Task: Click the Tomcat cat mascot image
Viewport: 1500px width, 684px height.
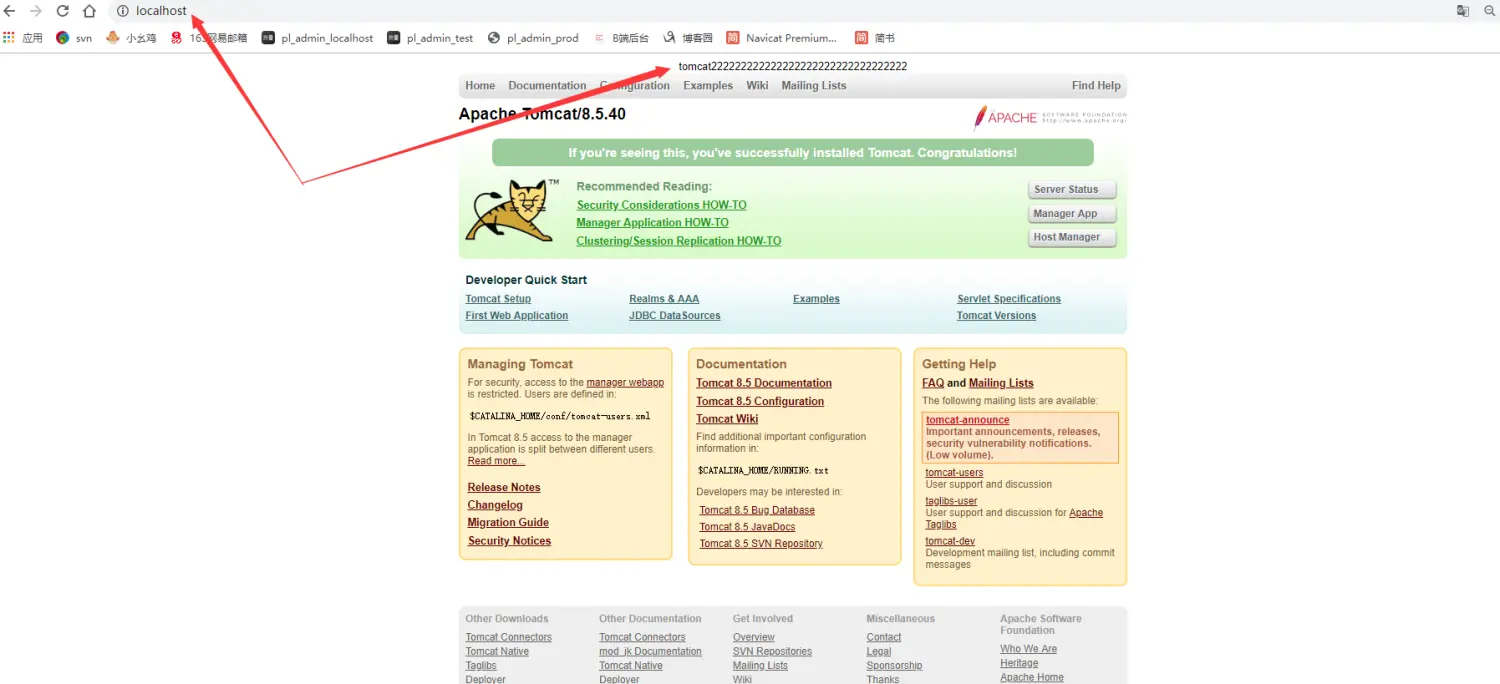Action: (511, 211)
